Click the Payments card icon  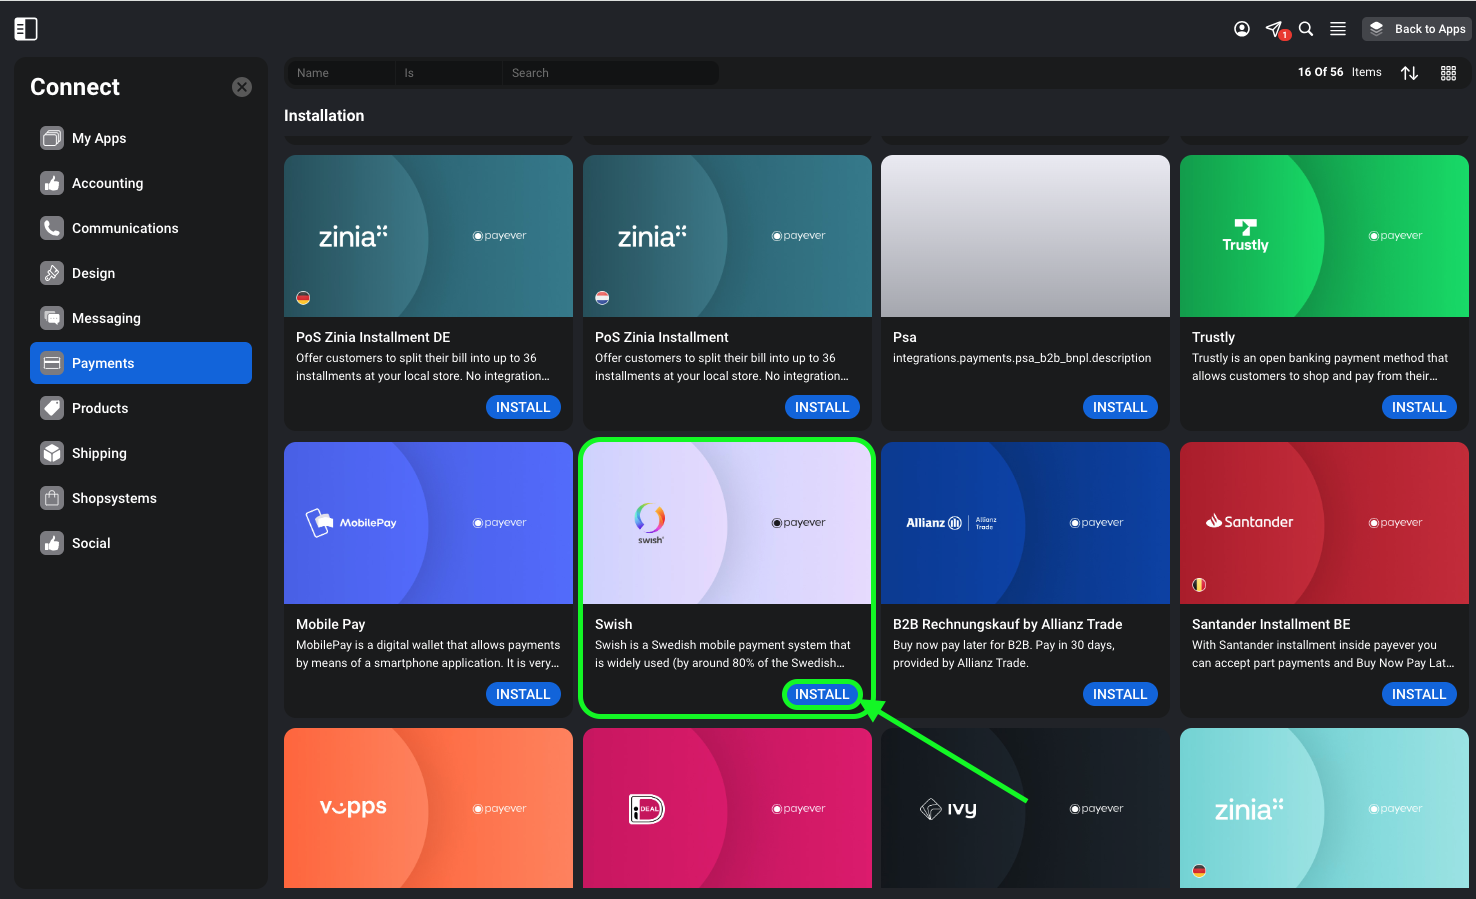[x=52, y=363]
